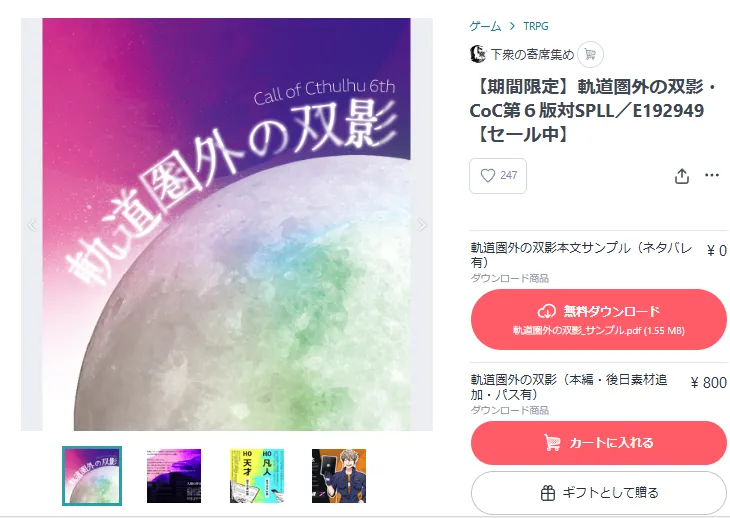Select the character illustration thumbnail

(x=339, y=476)
